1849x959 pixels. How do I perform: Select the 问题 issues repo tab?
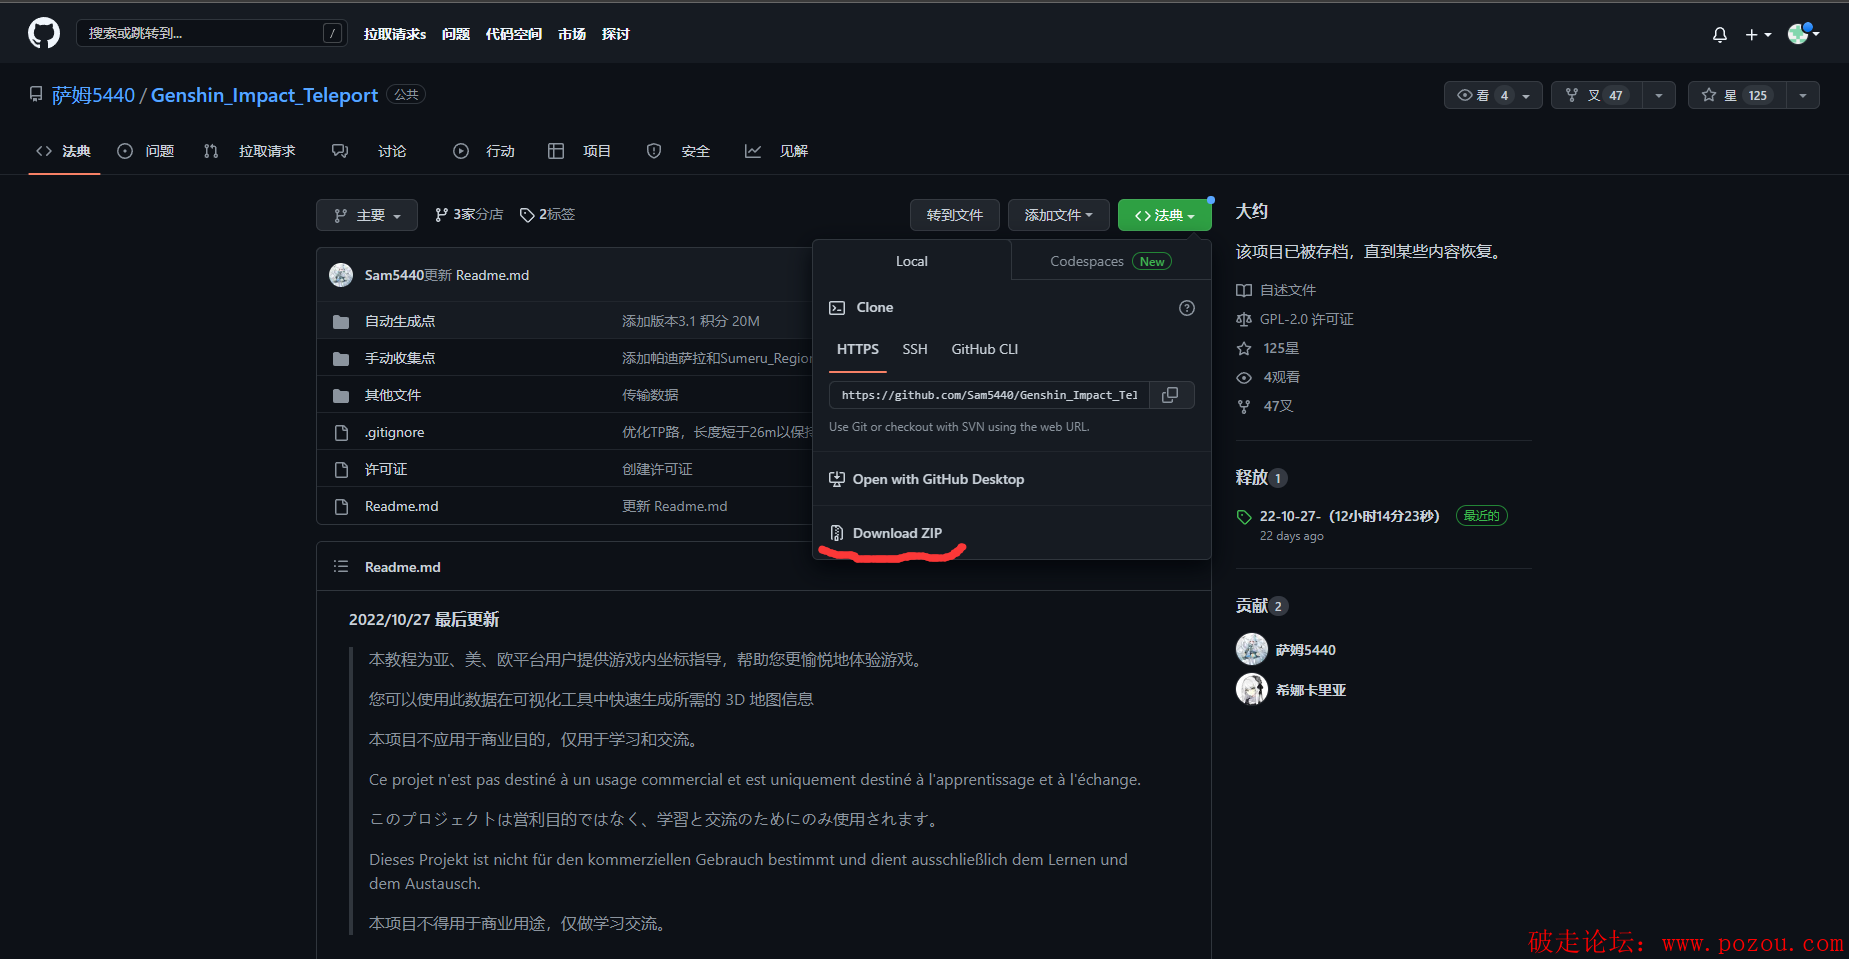click(x=146, y=151)
